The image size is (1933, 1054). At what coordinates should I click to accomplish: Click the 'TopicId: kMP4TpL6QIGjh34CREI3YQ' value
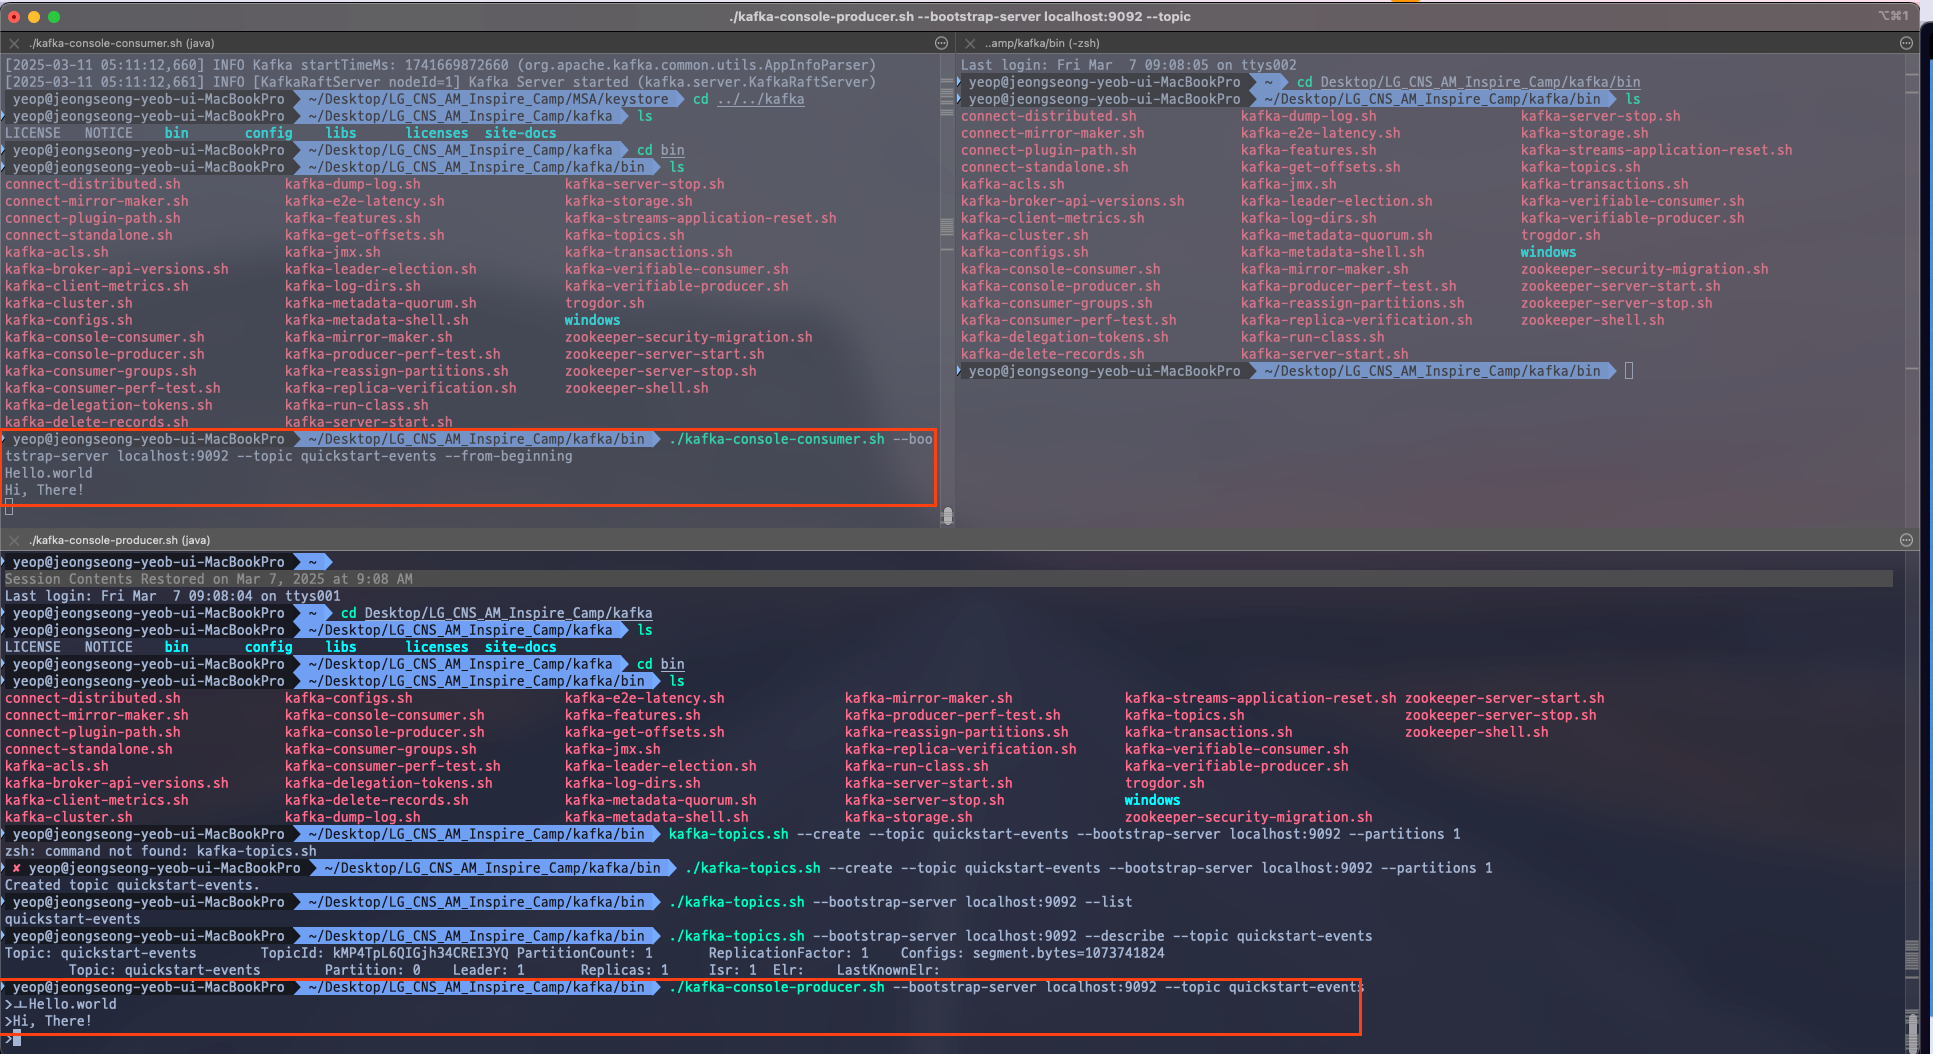pos(384,953)
